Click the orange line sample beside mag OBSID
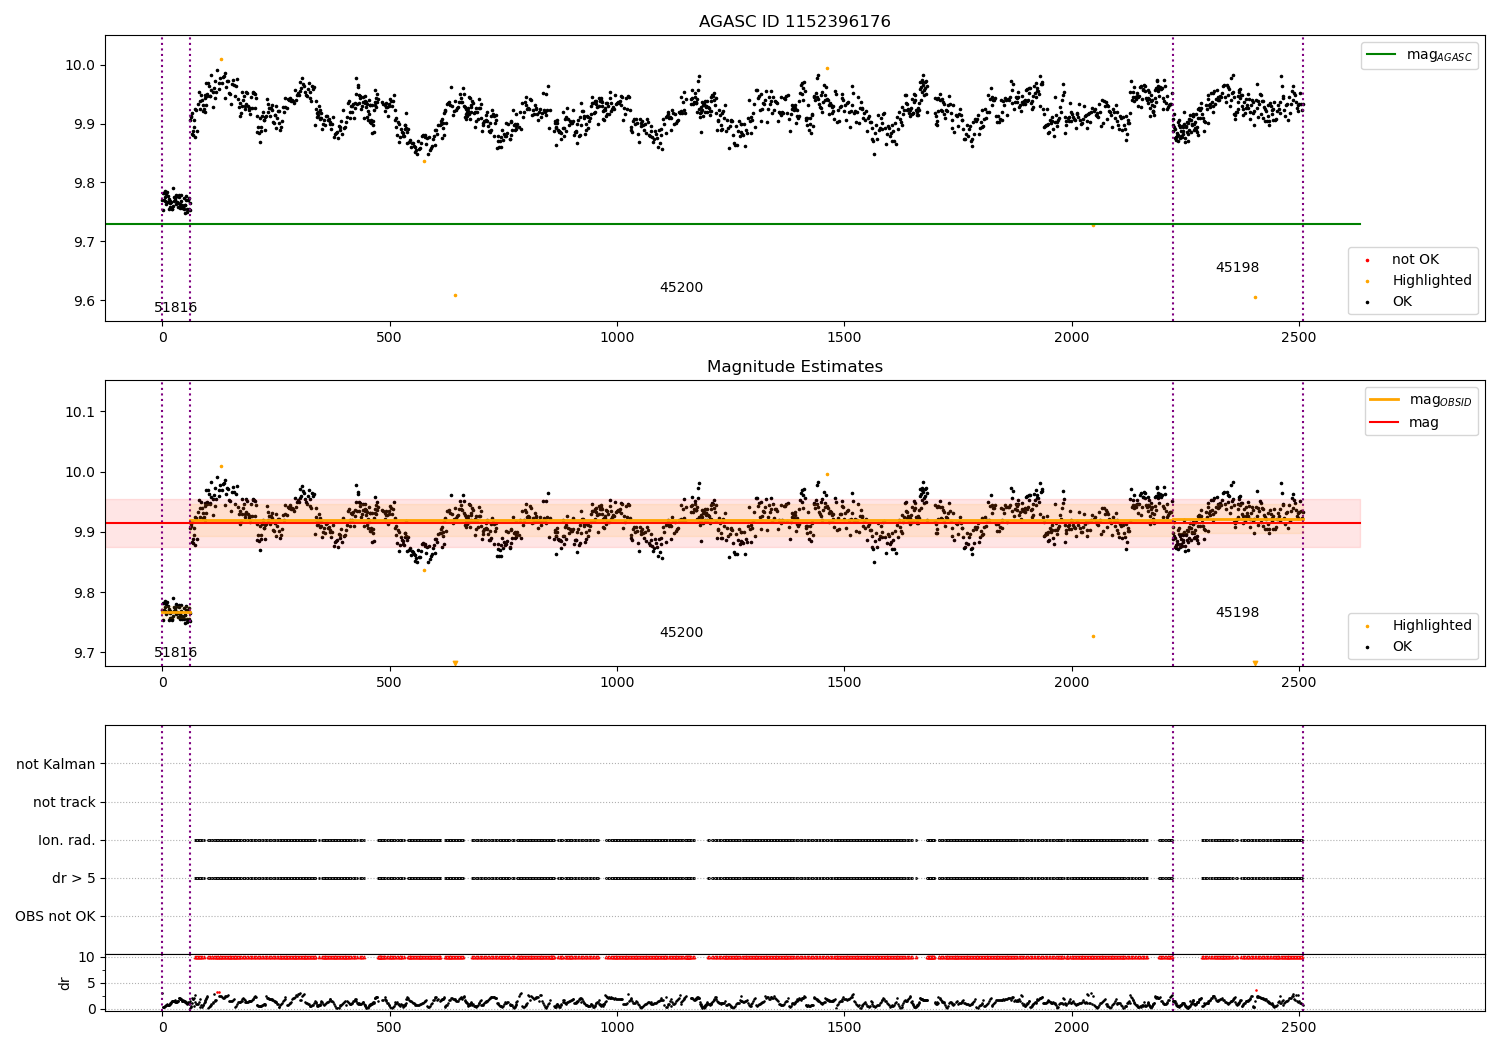This screenshot has width=1500, height=1050. [x=1385, y=400]
